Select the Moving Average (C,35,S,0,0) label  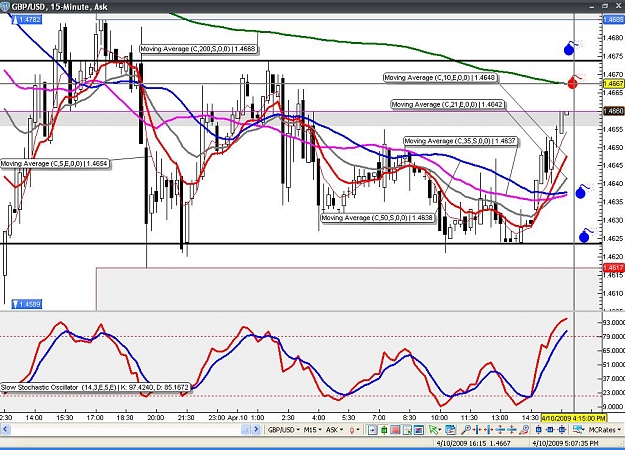pos(461,141)
